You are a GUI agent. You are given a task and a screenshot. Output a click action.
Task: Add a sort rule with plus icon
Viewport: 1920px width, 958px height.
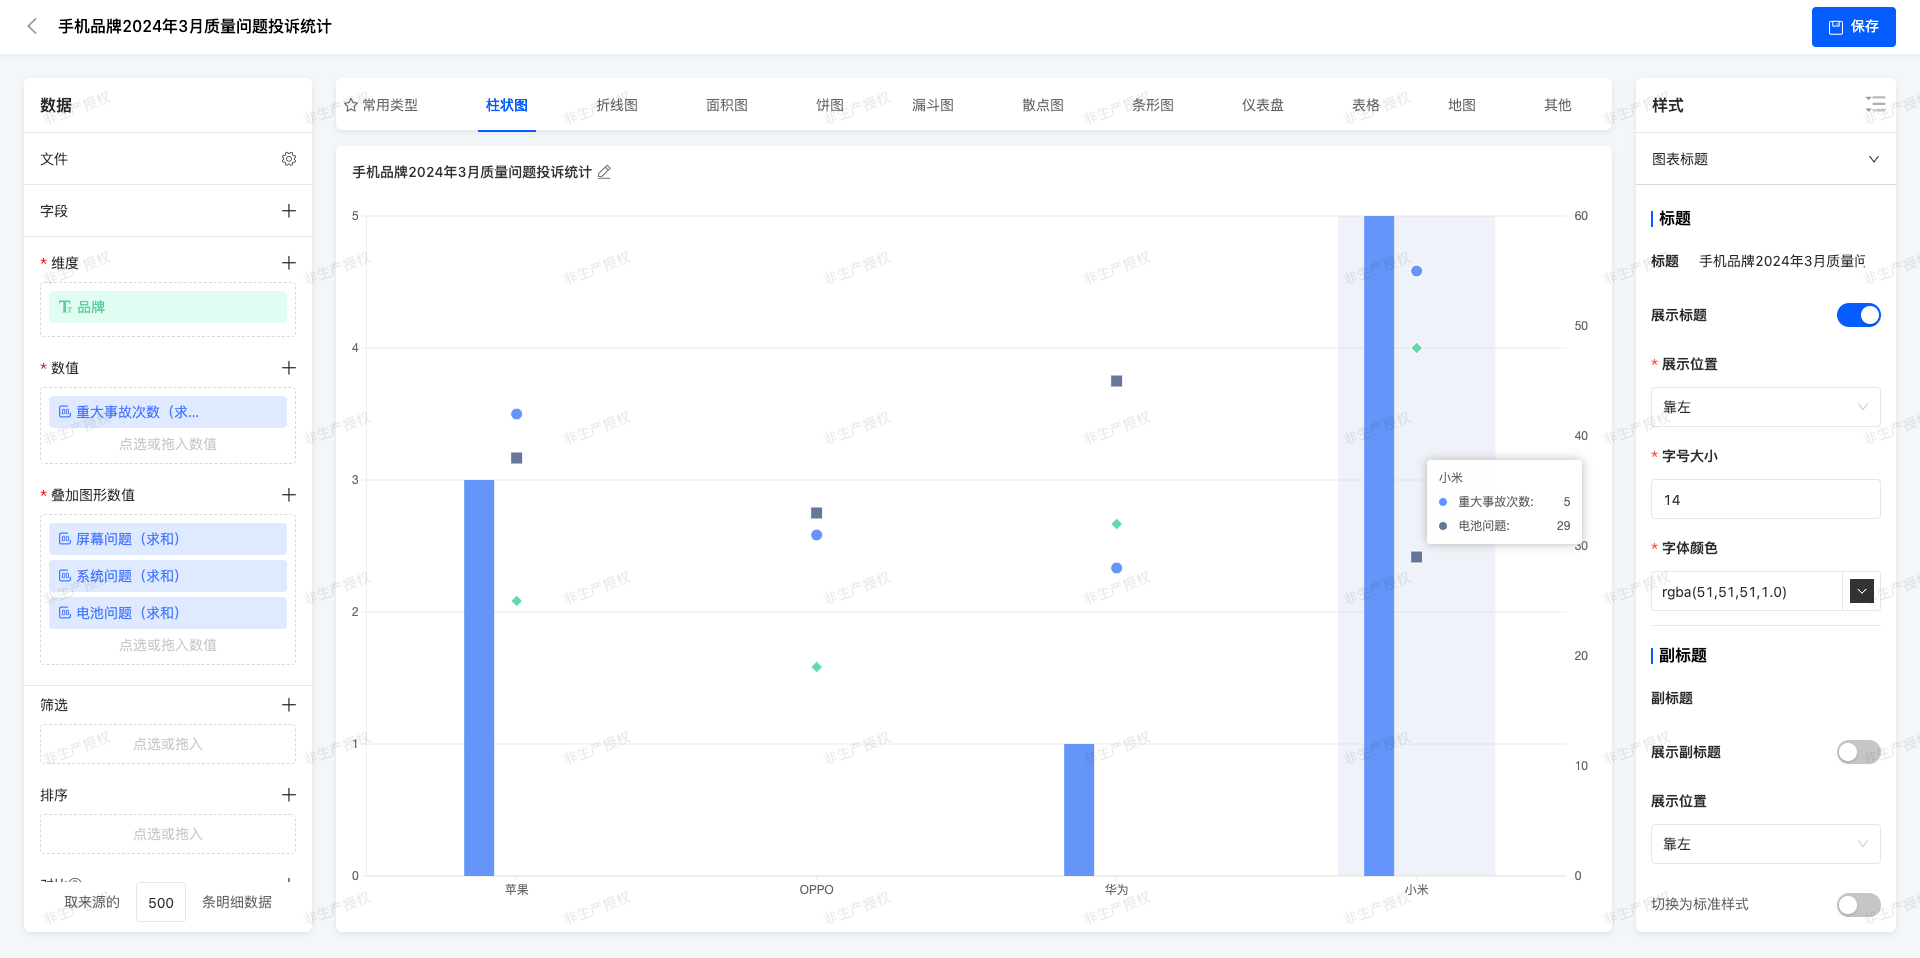pos(289,795)
